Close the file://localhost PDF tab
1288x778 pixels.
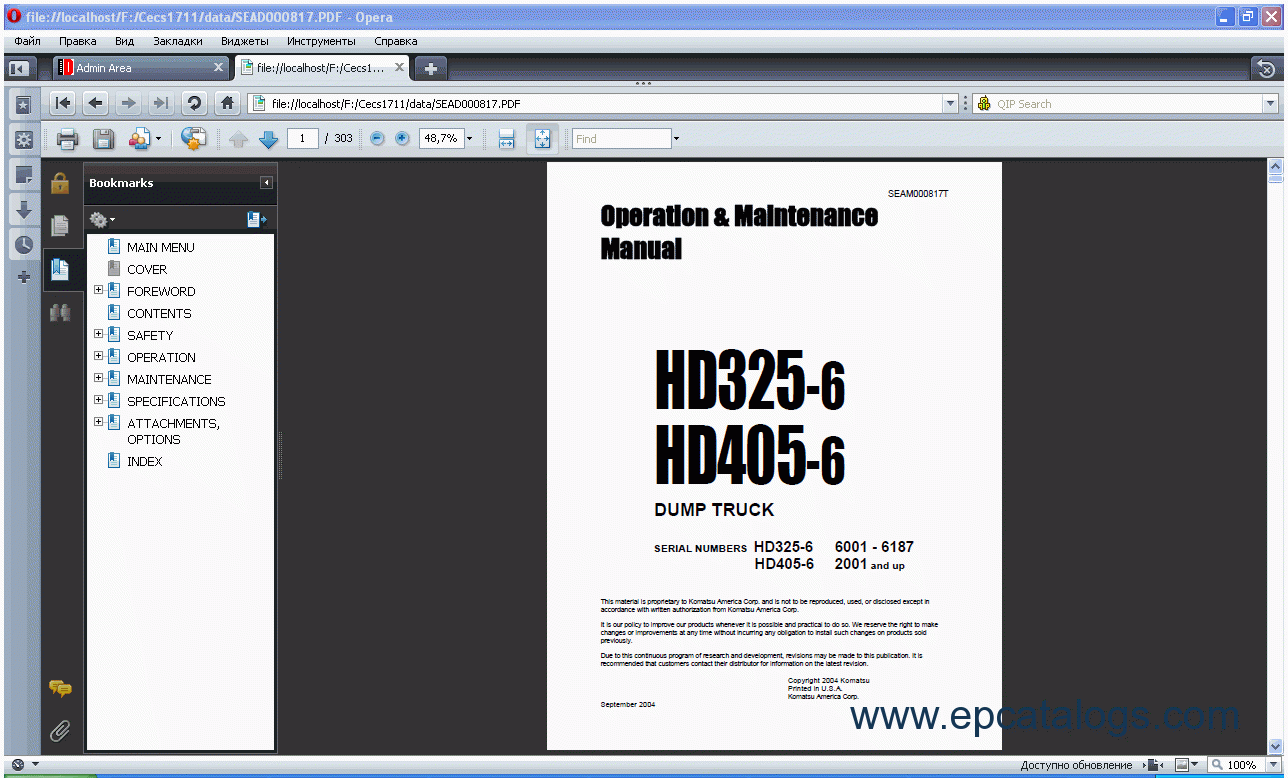(x=399, y=67)
